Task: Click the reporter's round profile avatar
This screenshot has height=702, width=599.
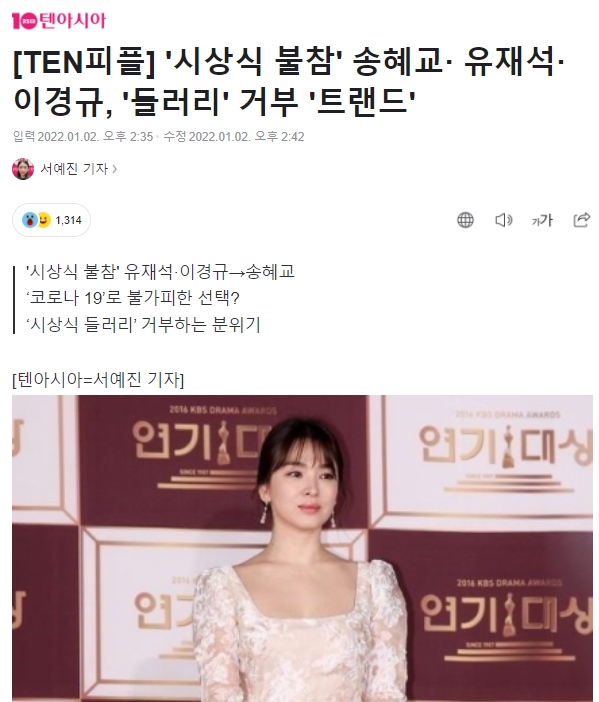Action: coord(23,169)
